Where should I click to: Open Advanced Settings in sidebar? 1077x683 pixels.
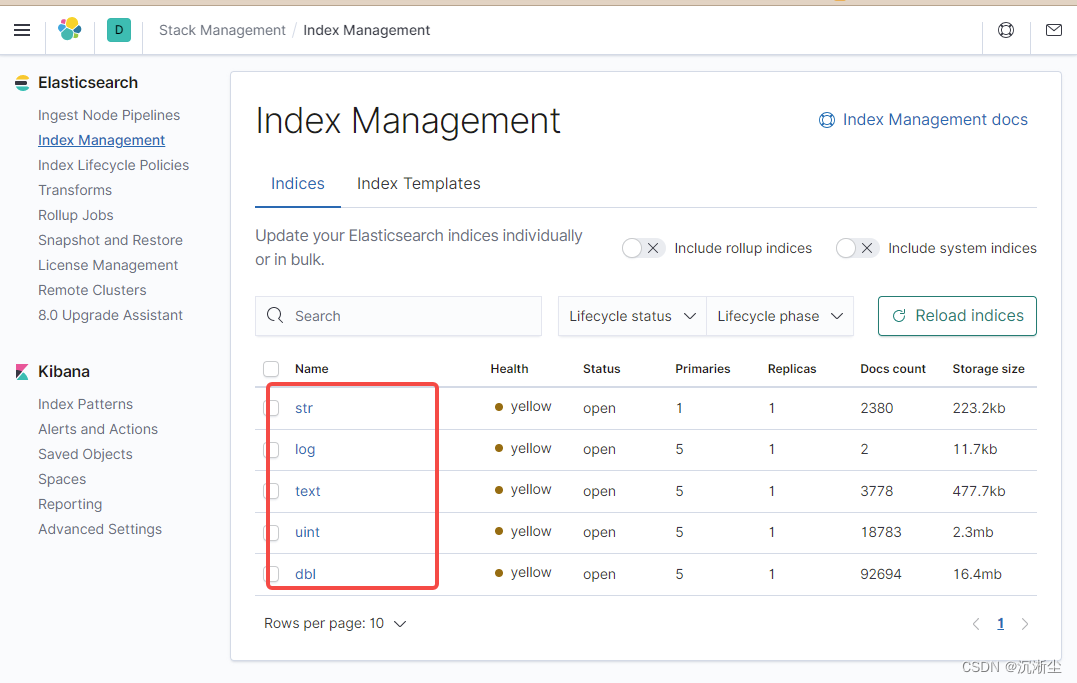click(x=100, y=529)
